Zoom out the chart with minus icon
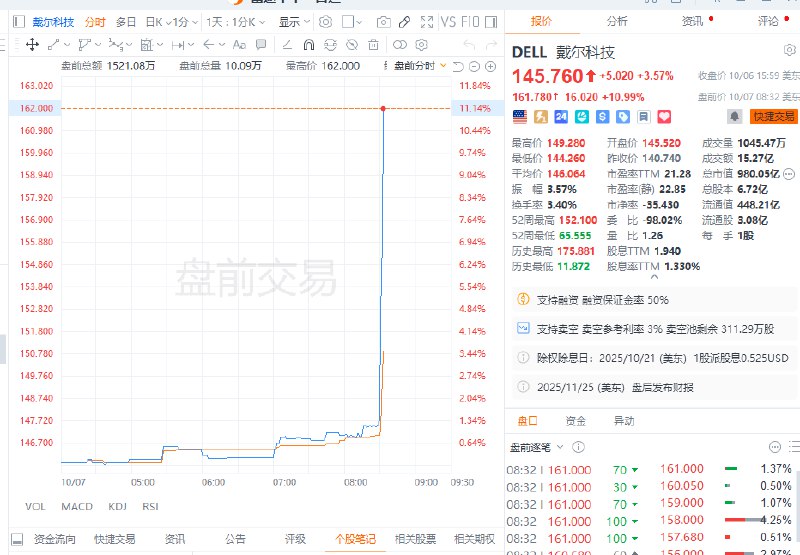800x555 pixels. point(474,66)
